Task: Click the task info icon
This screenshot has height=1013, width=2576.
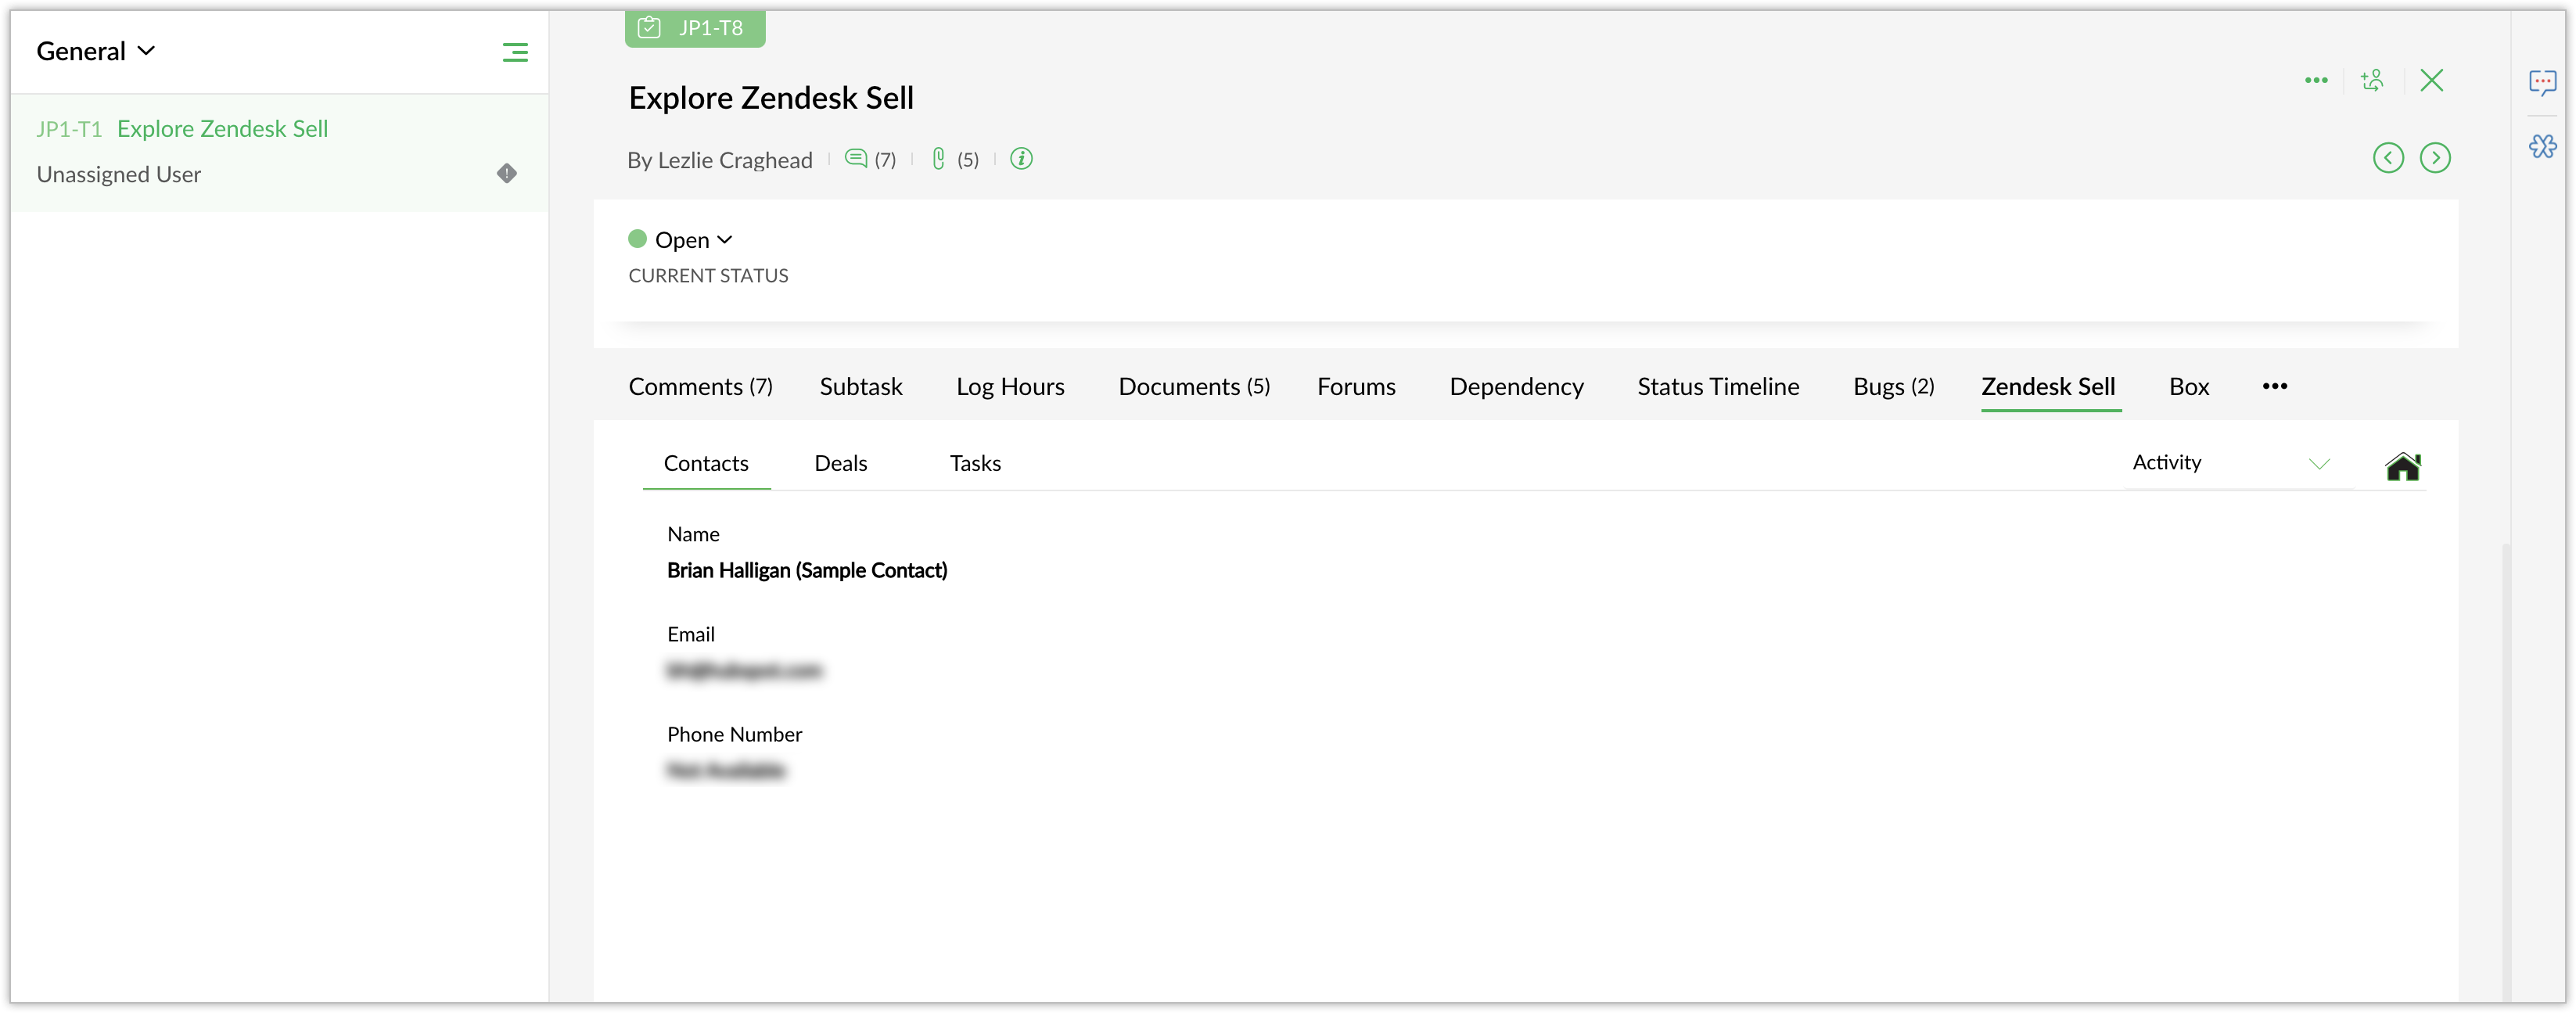Action: coord(1020,159)
